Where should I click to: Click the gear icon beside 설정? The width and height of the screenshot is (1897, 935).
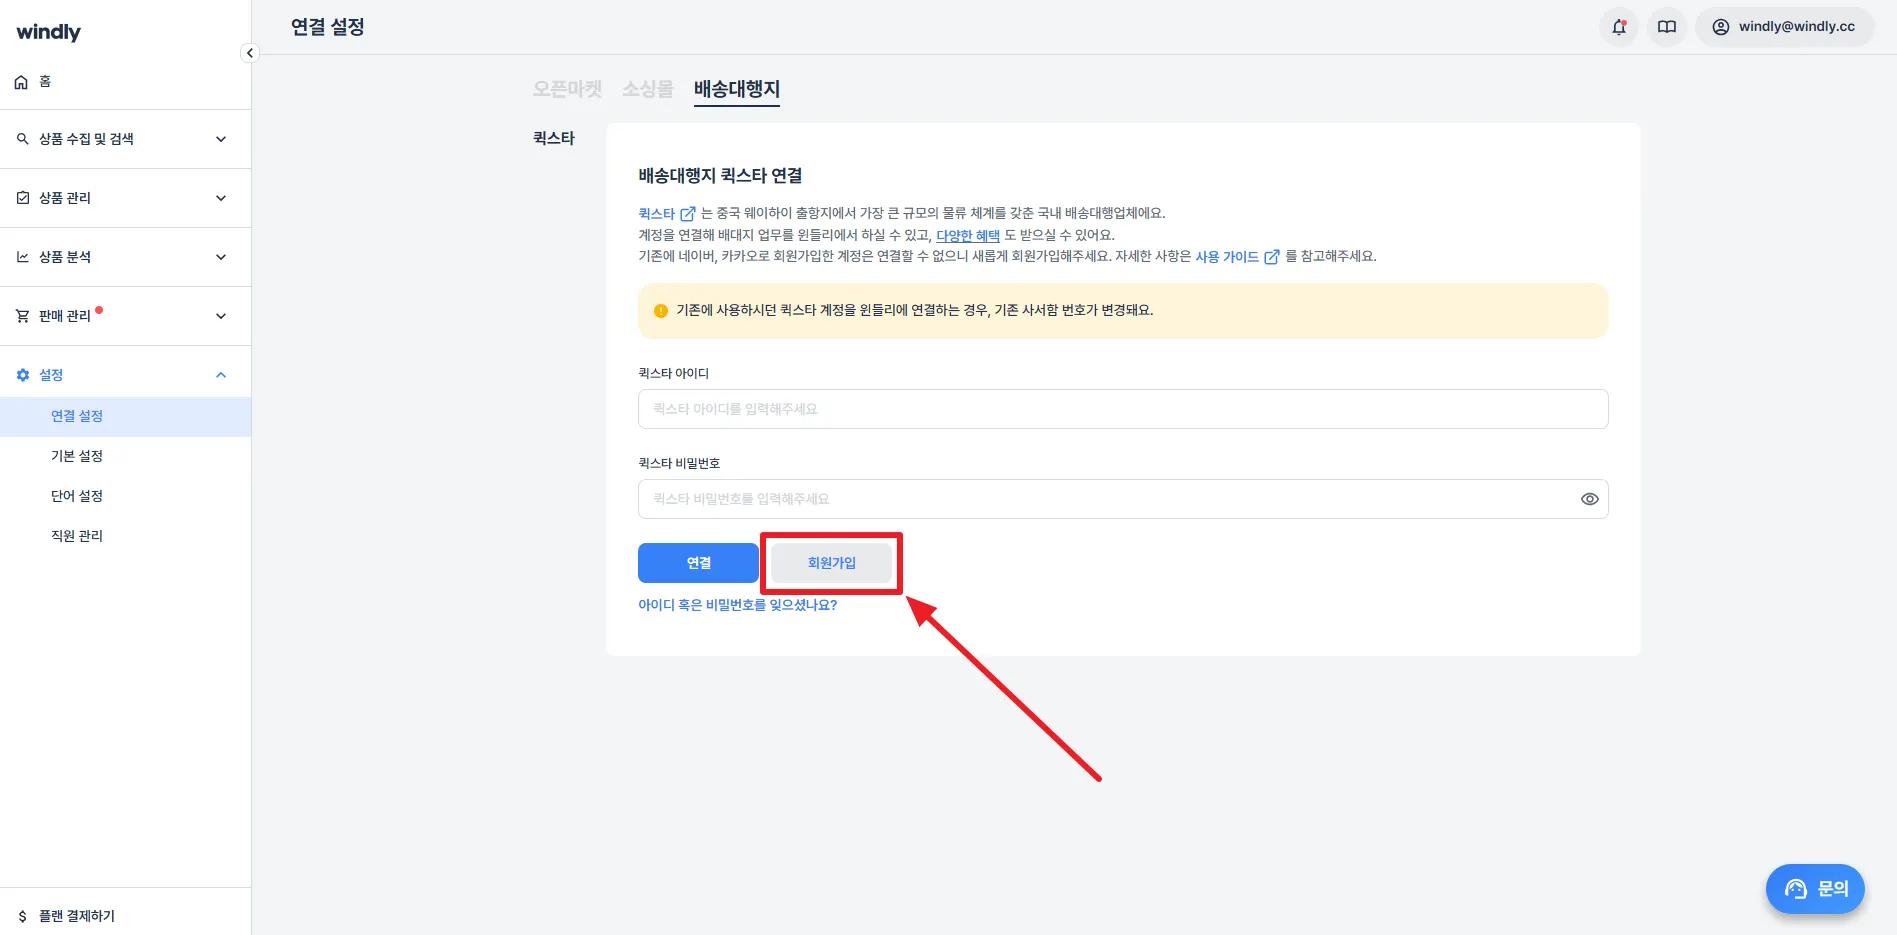22,375
